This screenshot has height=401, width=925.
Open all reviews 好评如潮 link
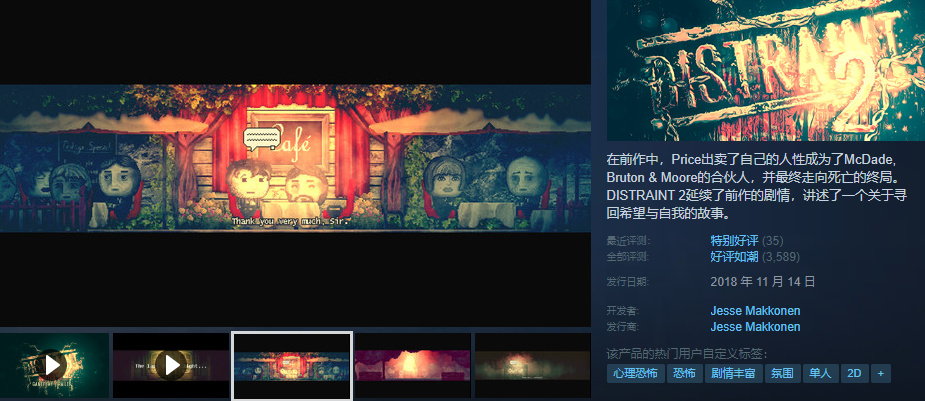pyautogui.click(x=734, y=257)
